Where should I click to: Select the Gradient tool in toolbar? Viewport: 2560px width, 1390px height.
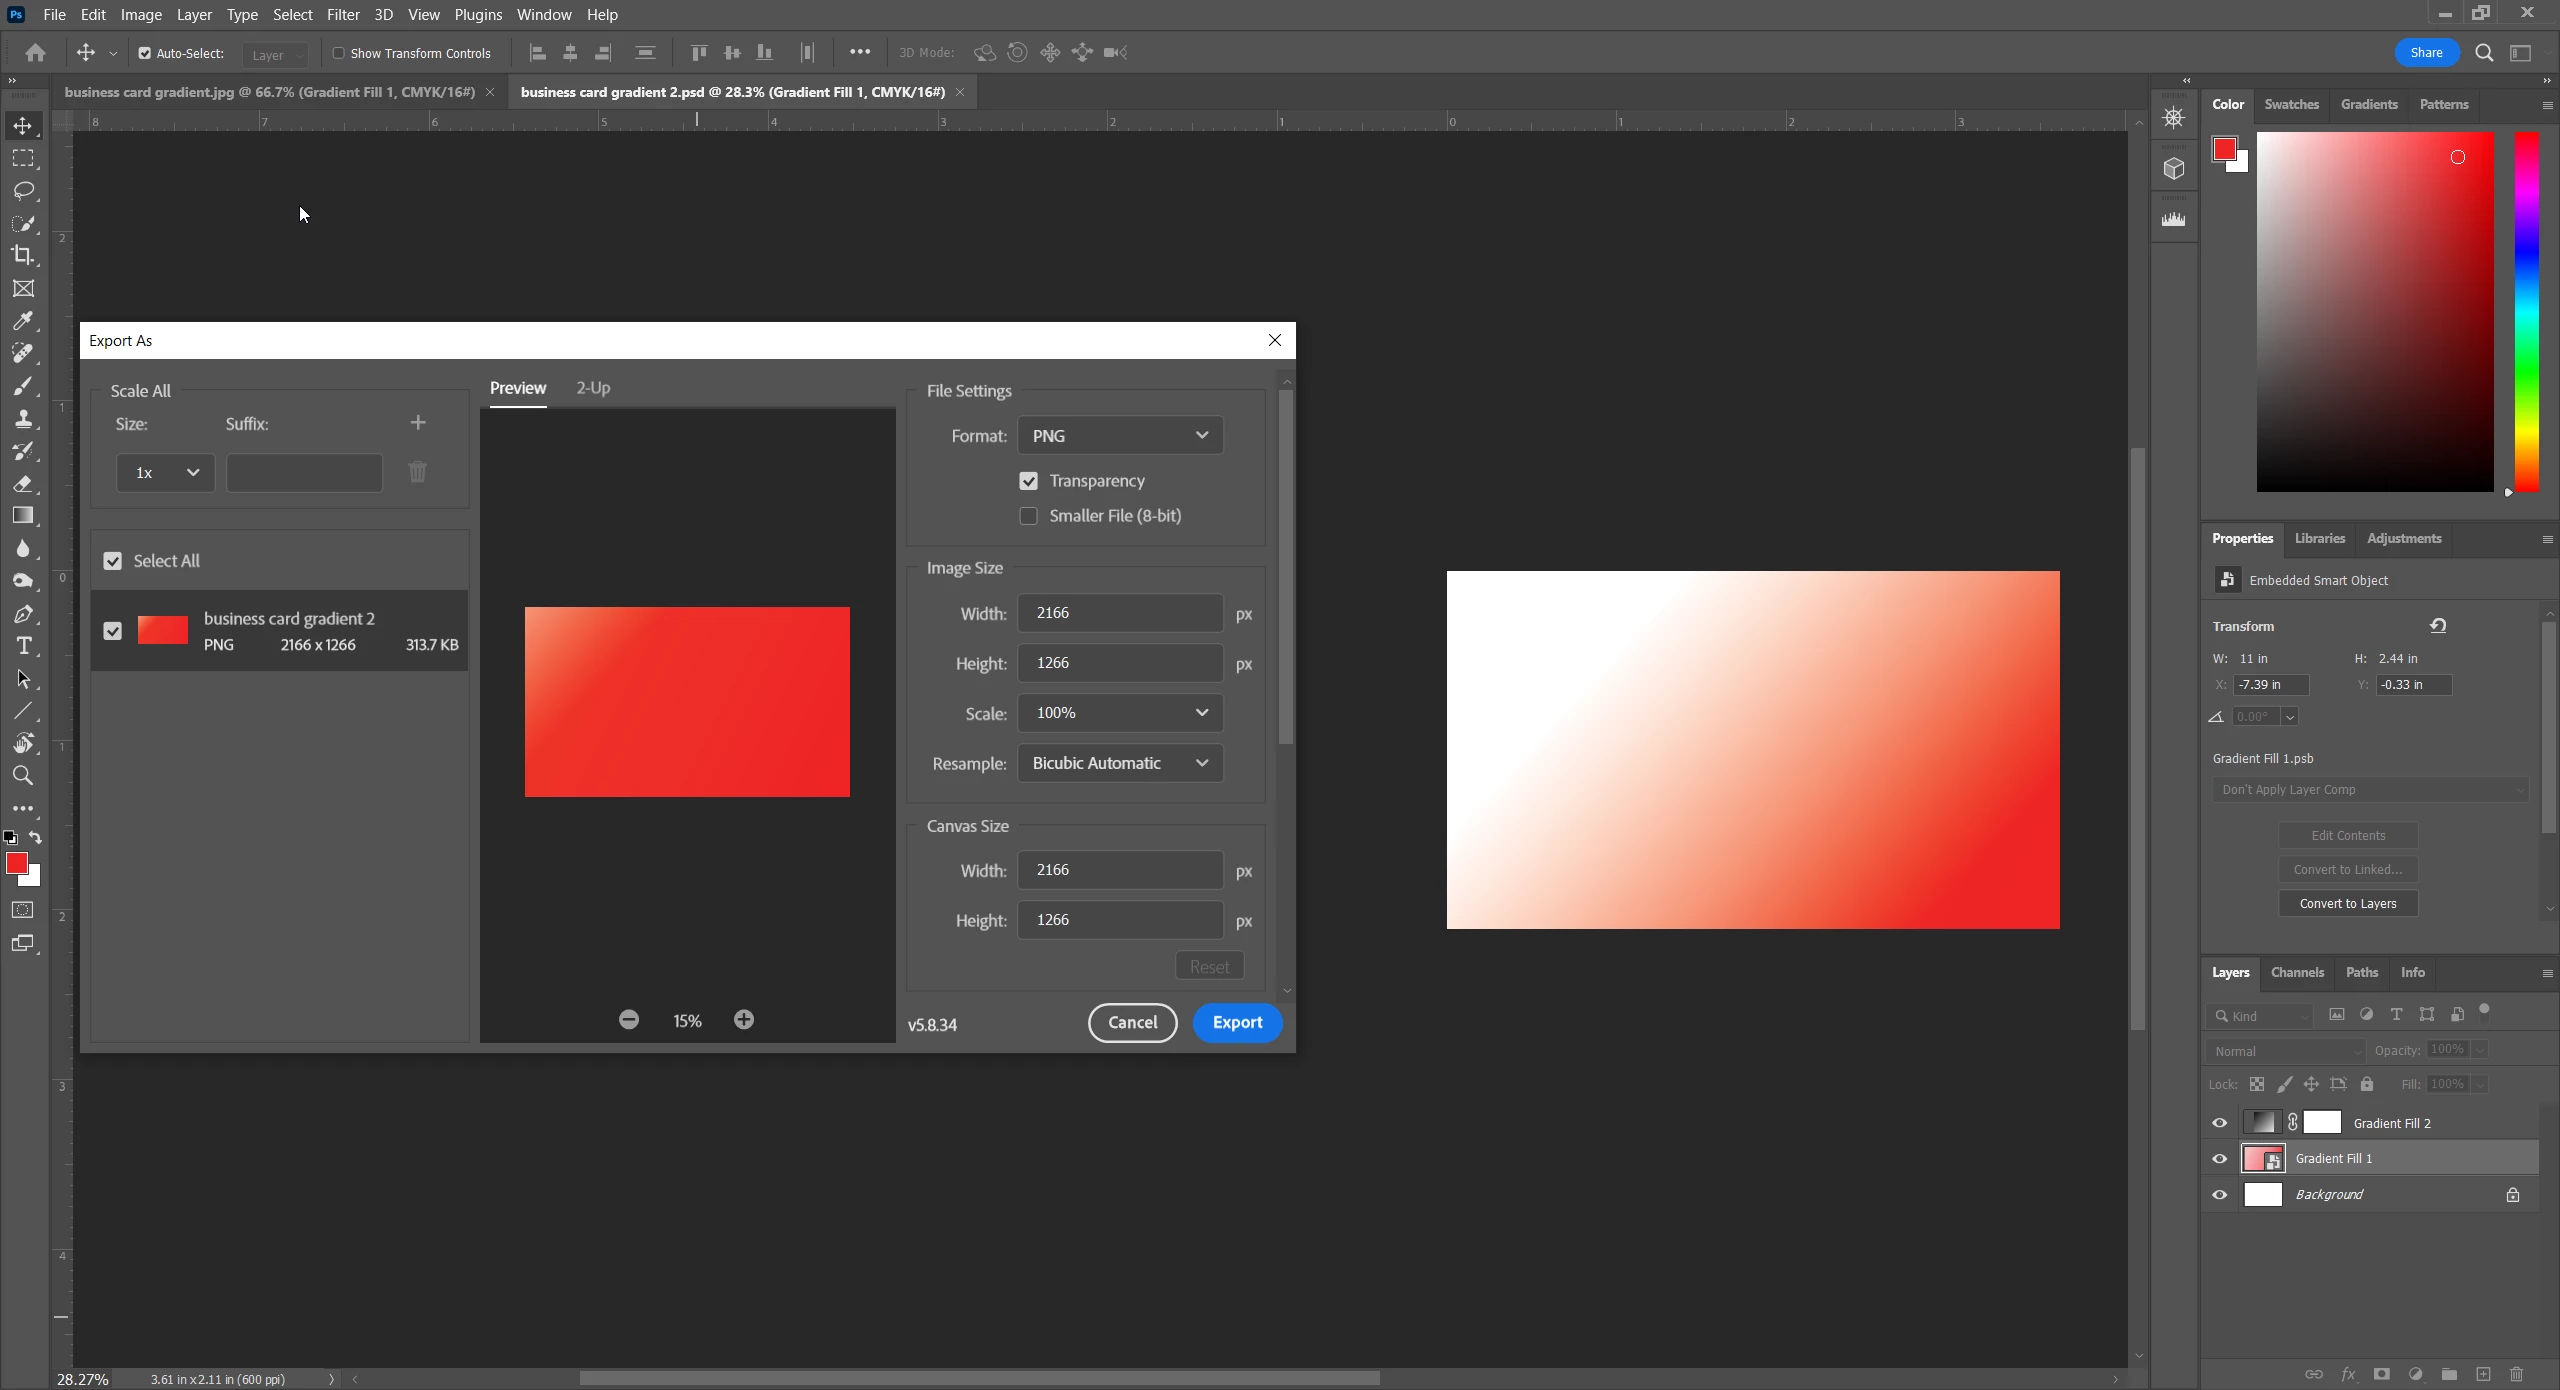pyautogui.click(x=23, y=516)
